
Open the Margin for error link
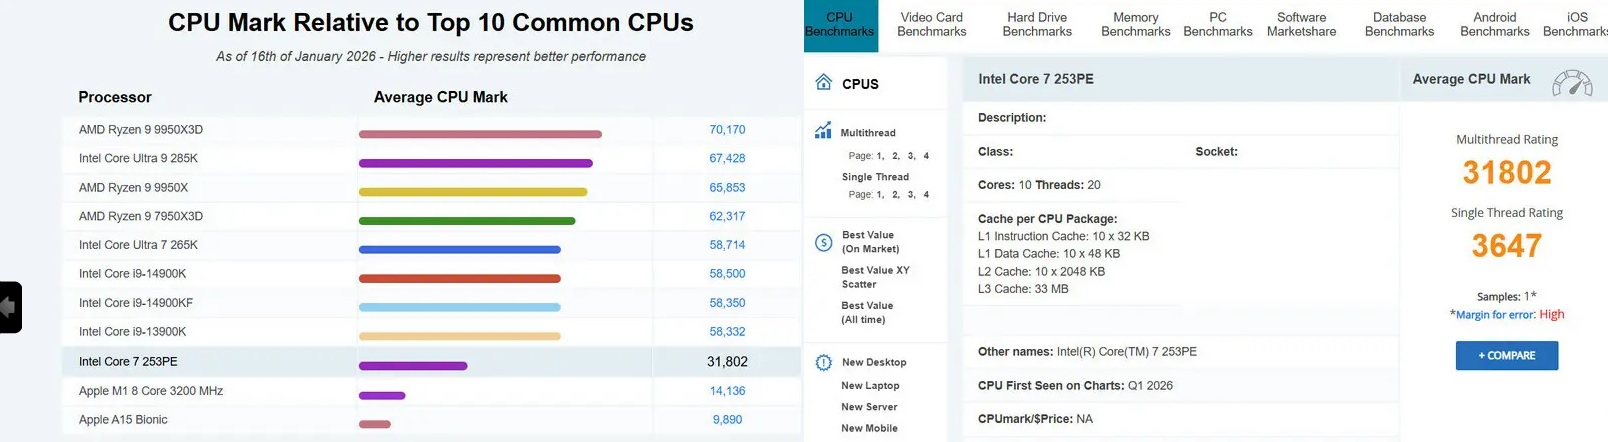point(1495,315)
